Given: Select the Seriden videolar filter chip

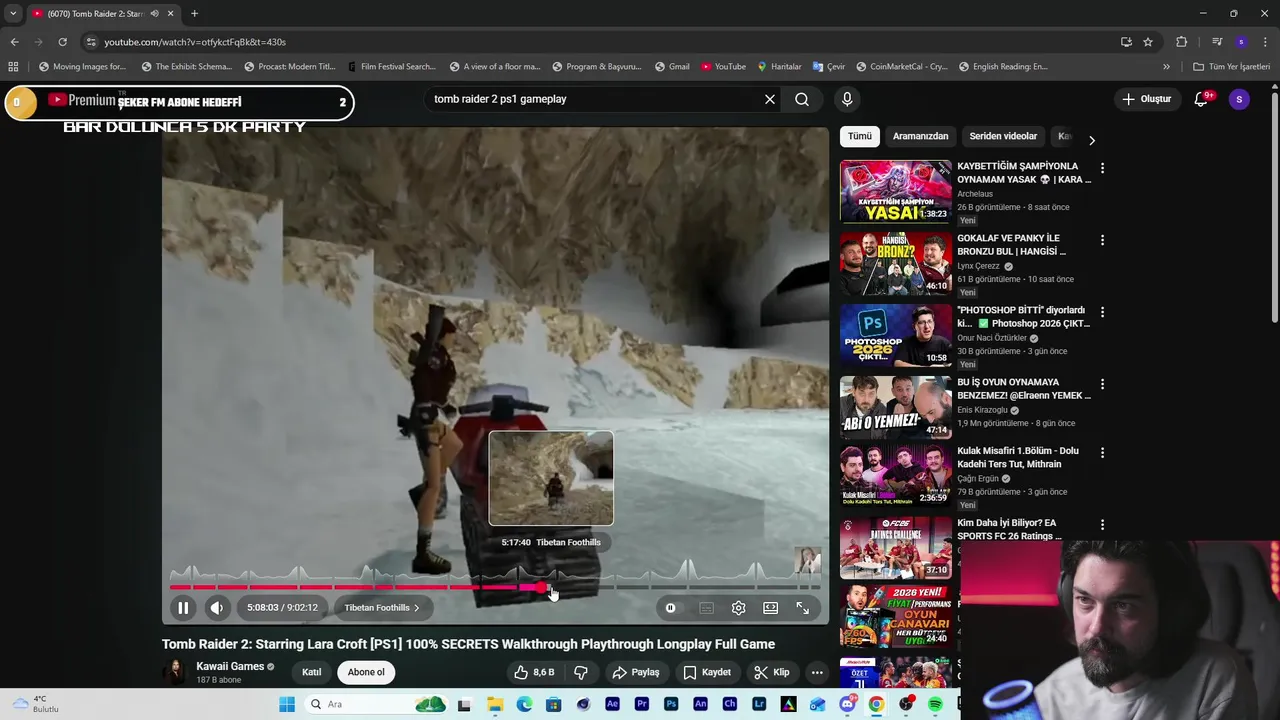Looking at the screenshot, I should pos(1003,136).
